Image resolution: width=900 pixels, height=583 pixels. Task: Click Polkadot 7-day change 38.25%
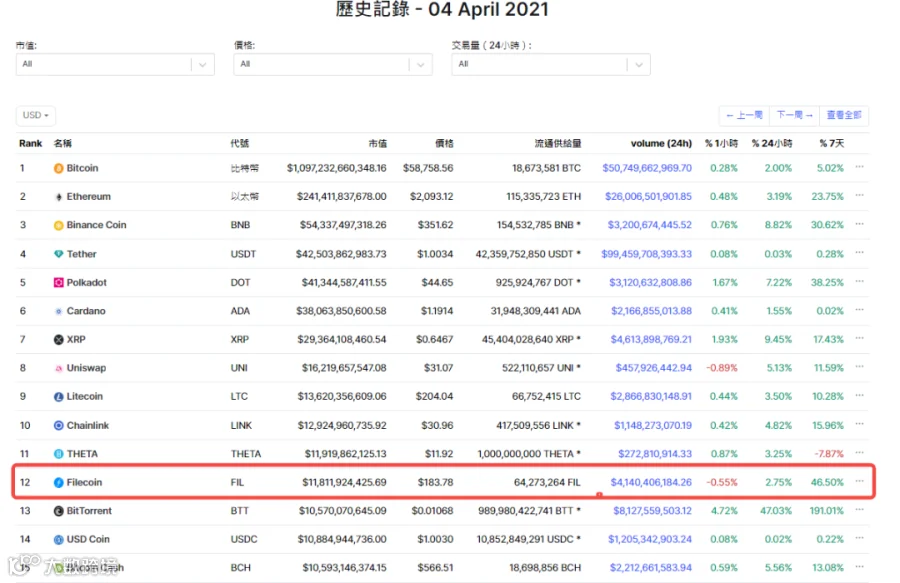click(x=827, y=282)
